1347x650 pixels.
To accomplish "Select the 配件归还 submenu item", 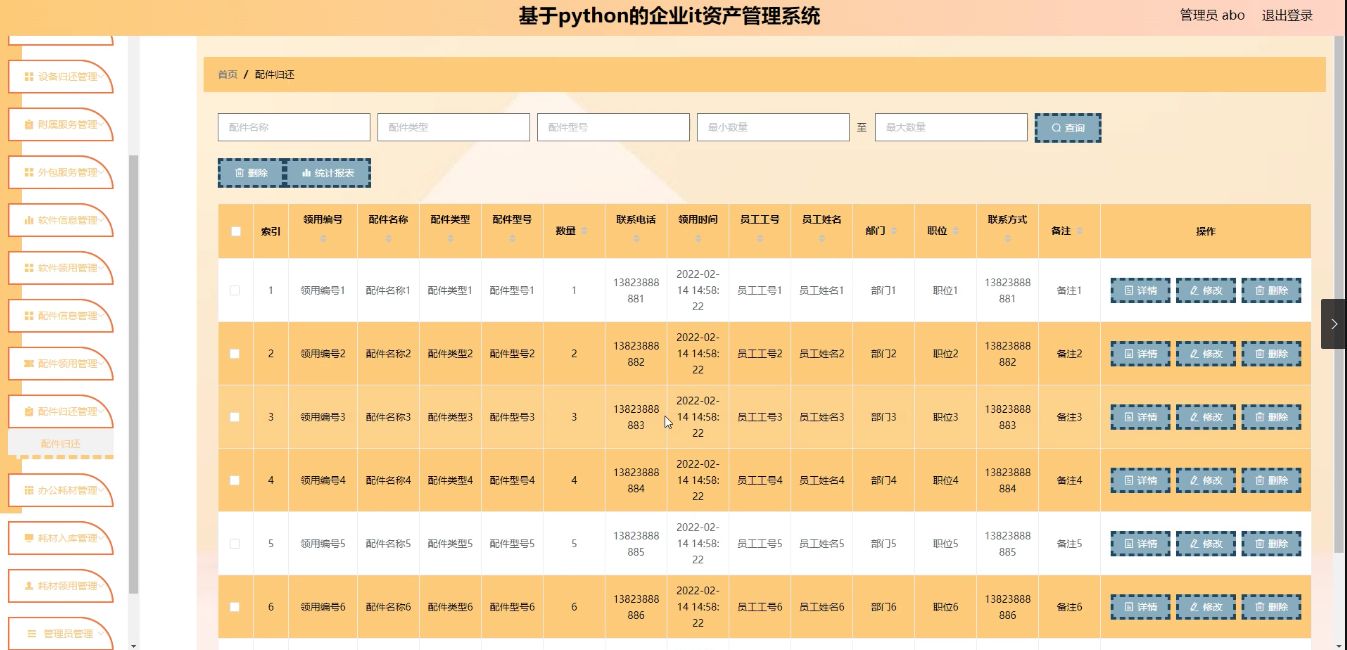I will tap(61, 443).
